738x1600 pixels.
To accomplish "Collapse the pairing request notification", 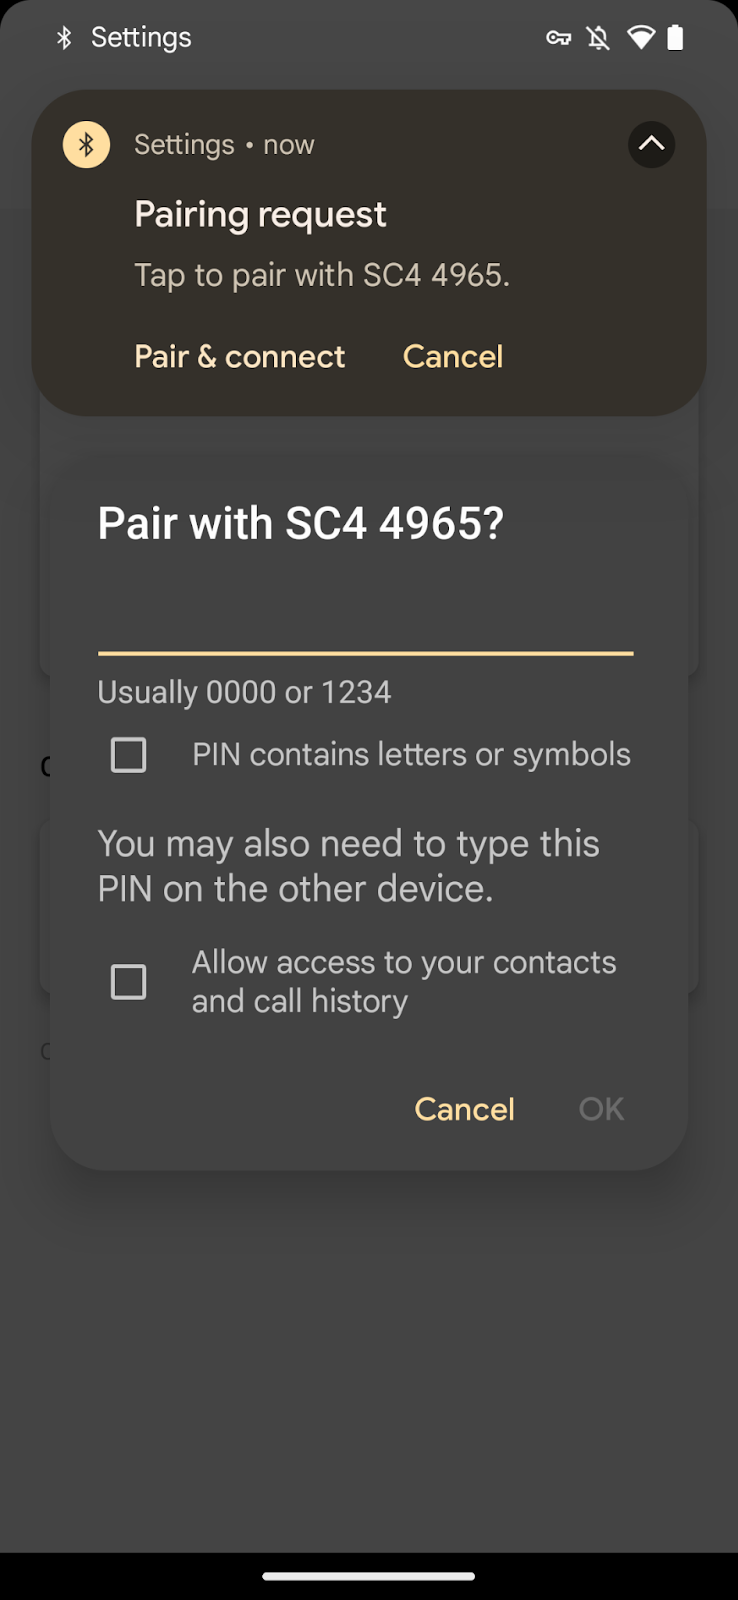I will coord(651,144).
